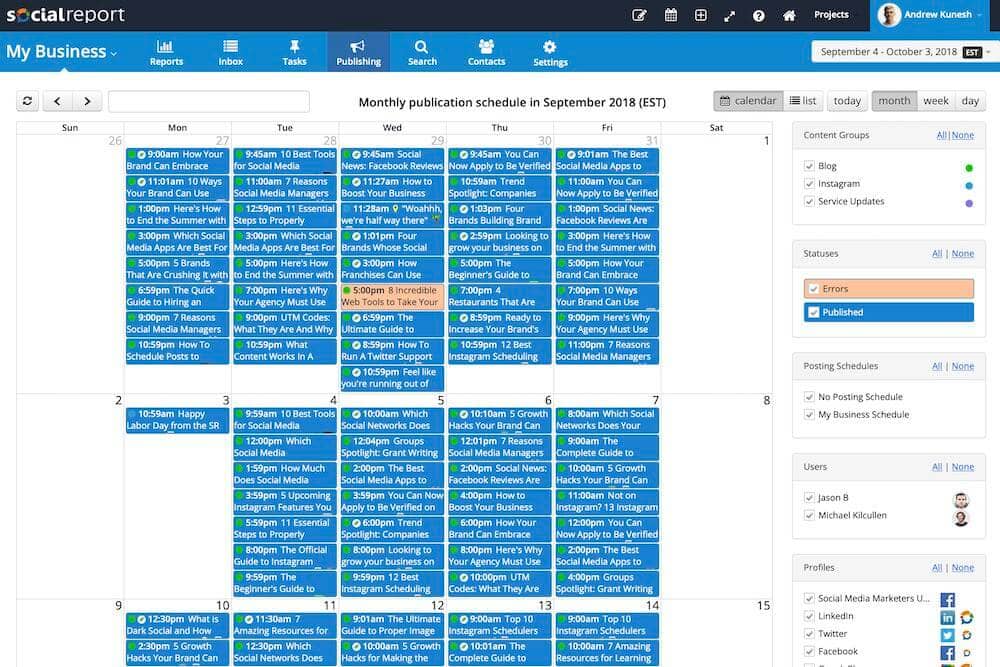Open the Search section
Image resolution: width=1000 pixels, height=667 pixels.
tap(422, 52)
